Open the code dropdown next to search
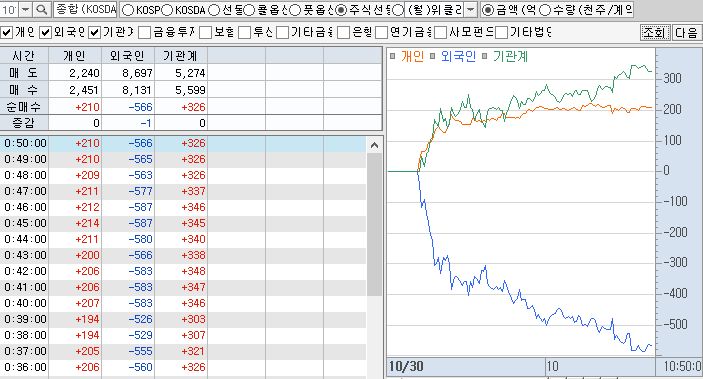The width and height of the screenshot is (703, 379). click(x=26, y=9)
